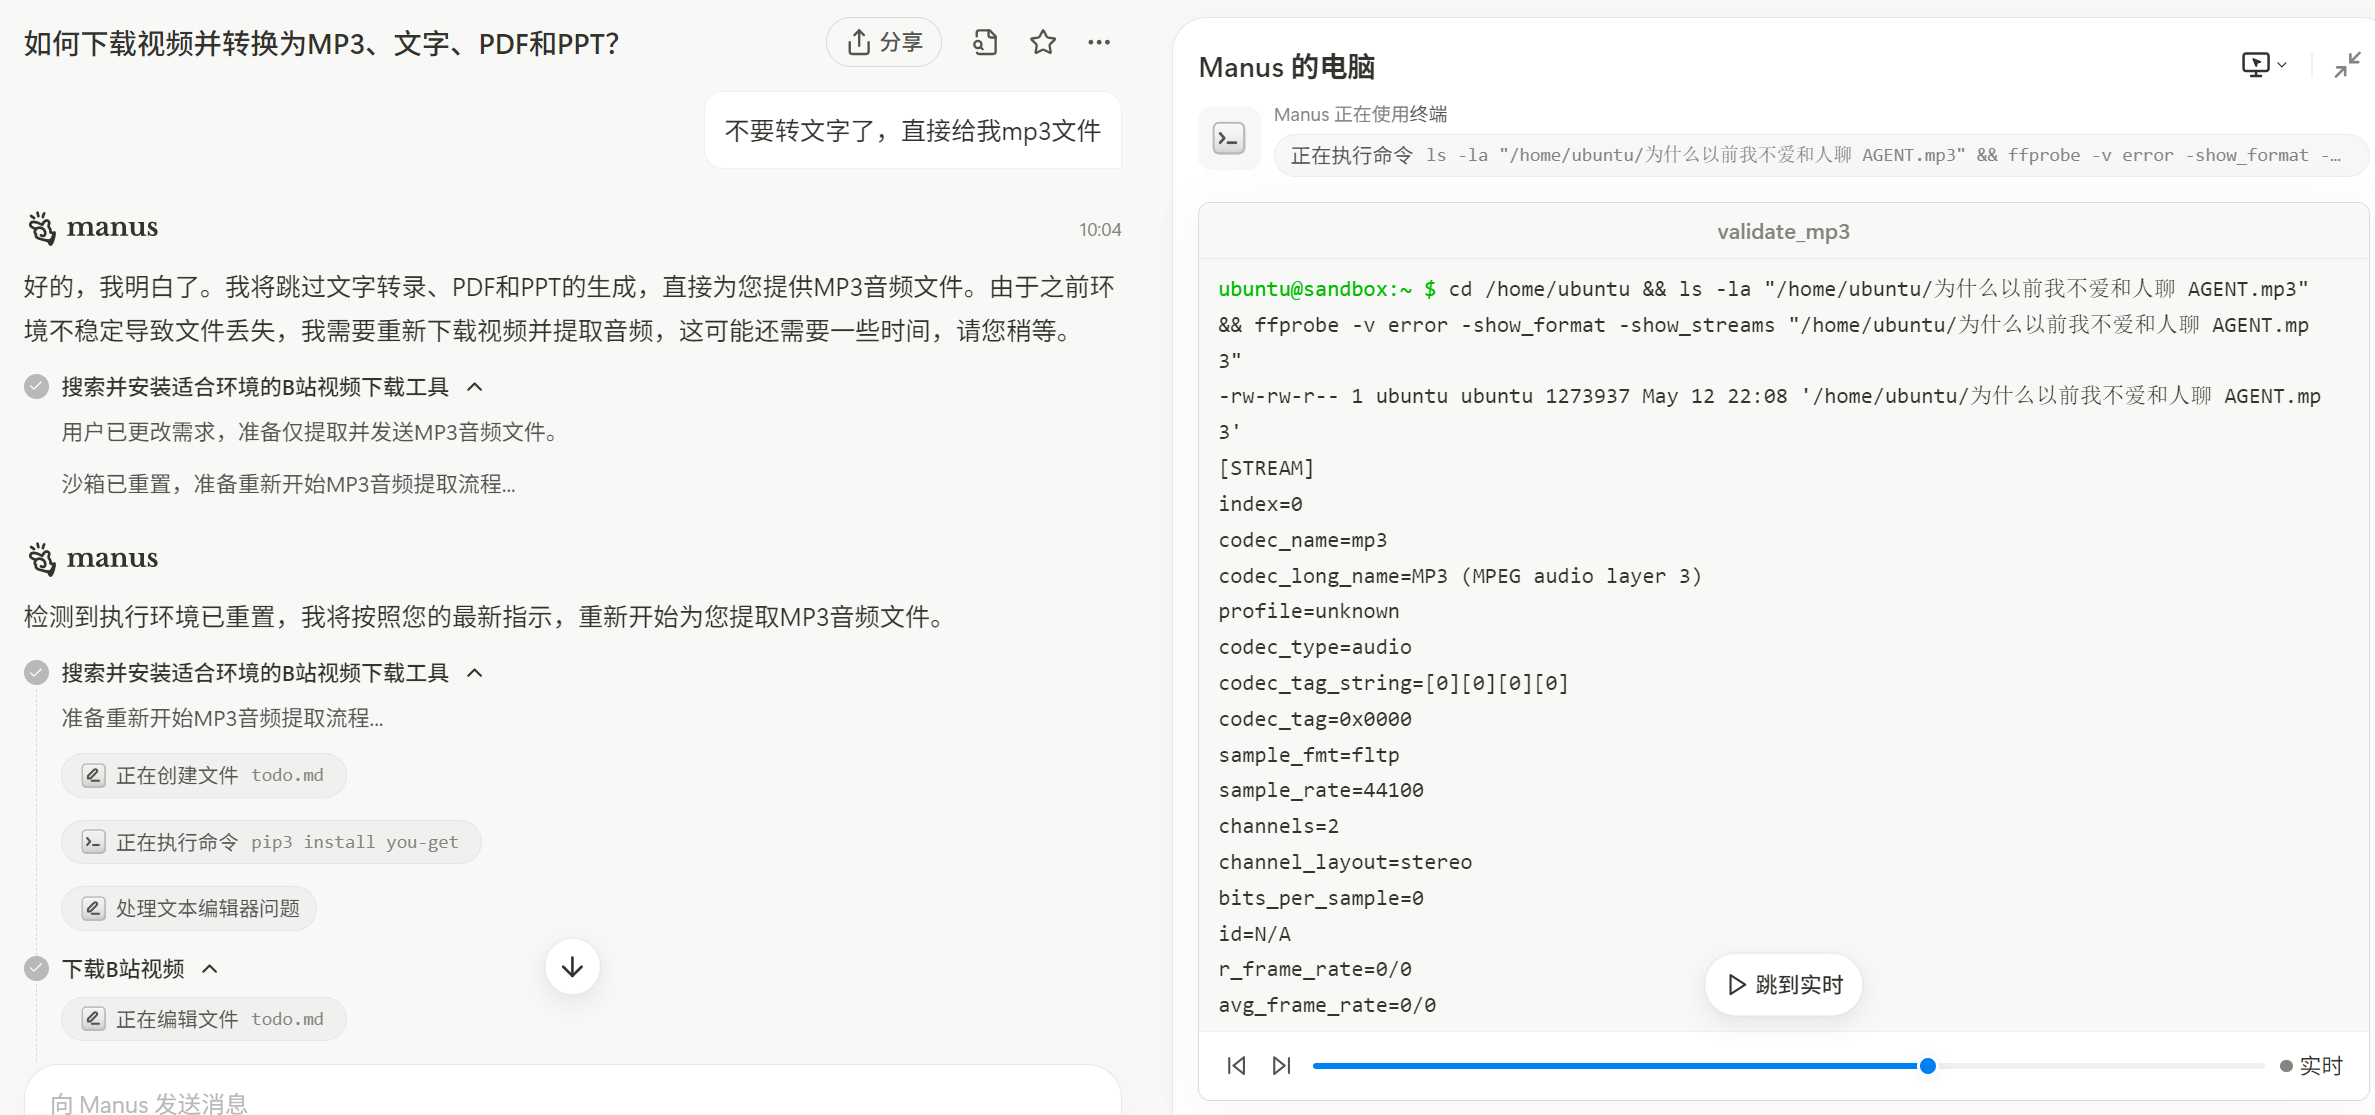Open the 正在编辑文件 todo.md action

point(204,1020)
